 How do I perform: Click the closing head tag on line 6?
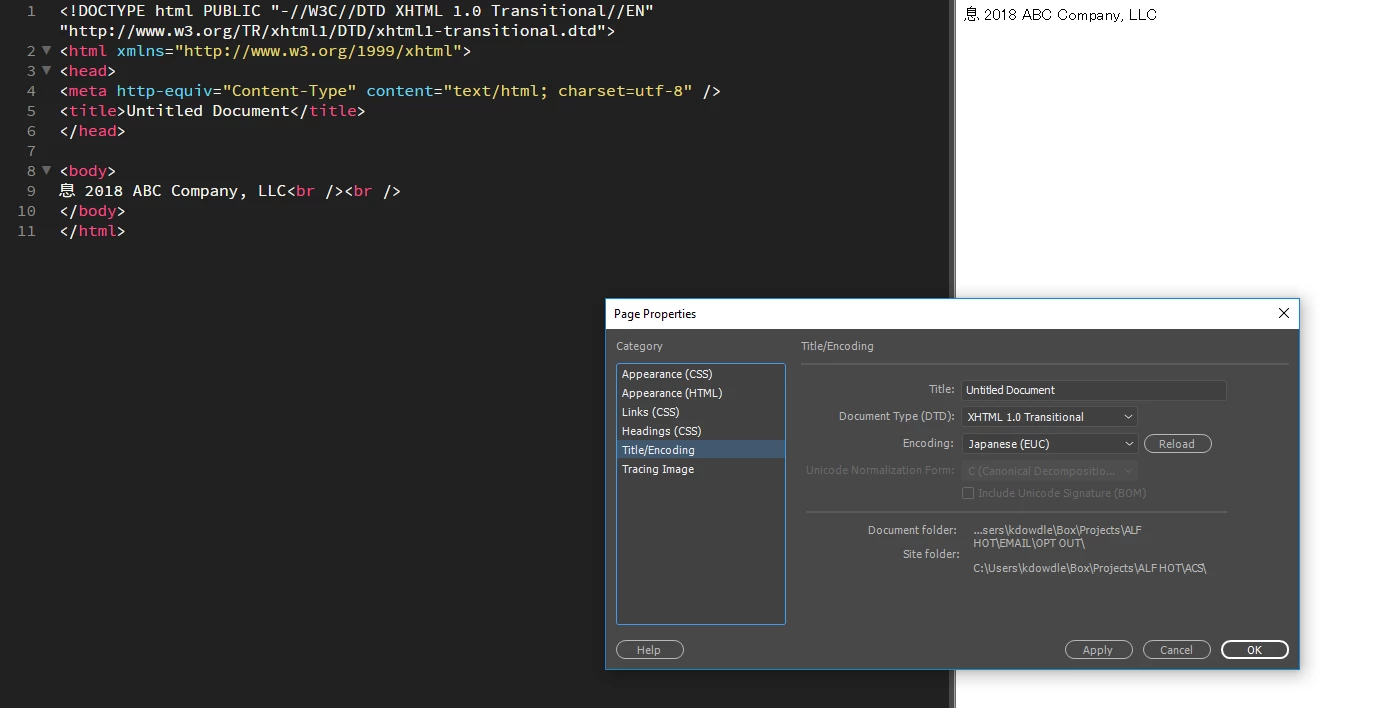point(93,131)
